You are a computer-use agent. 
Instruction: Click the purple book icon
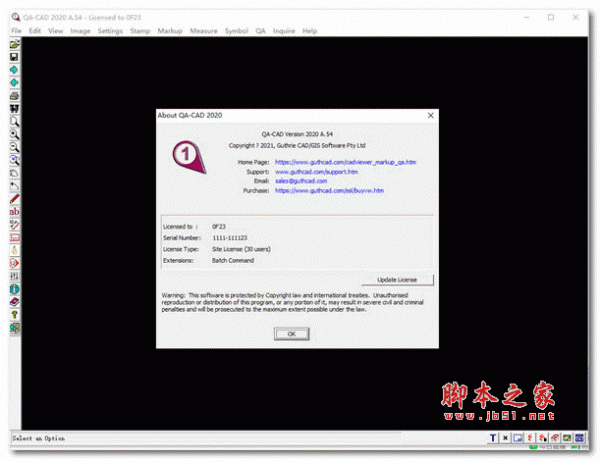15,302
